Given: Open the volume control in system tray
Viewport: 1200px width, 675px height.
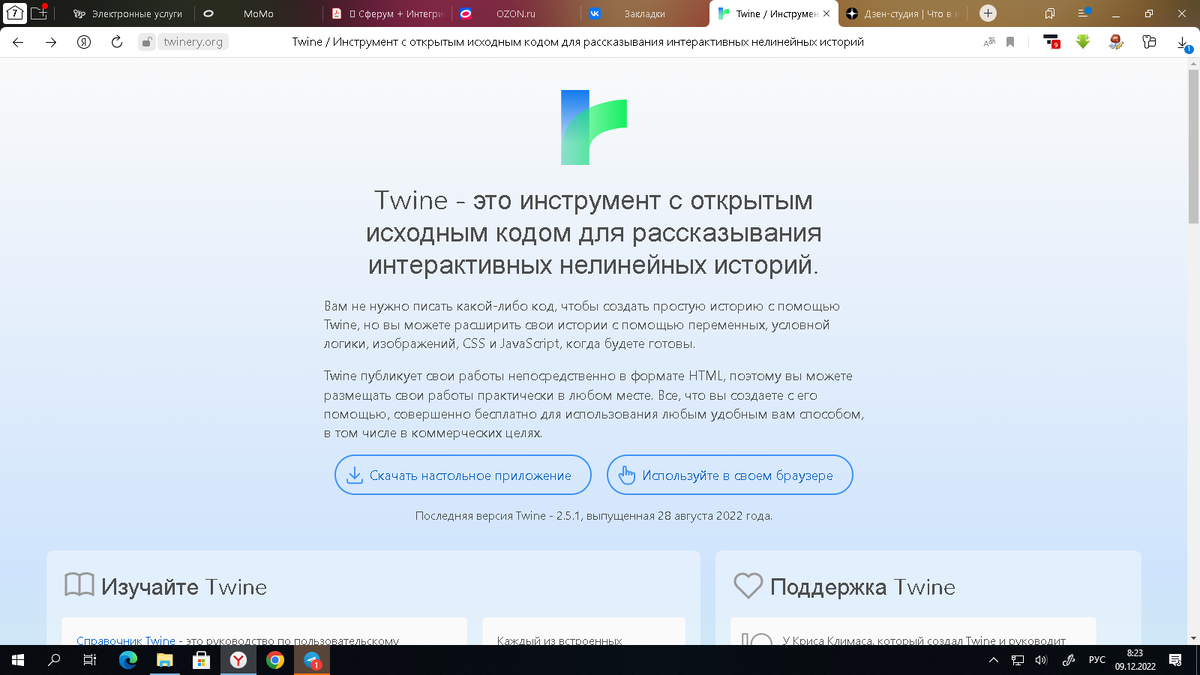Looking at the screenshot, I should click(x=1041, y=660).
